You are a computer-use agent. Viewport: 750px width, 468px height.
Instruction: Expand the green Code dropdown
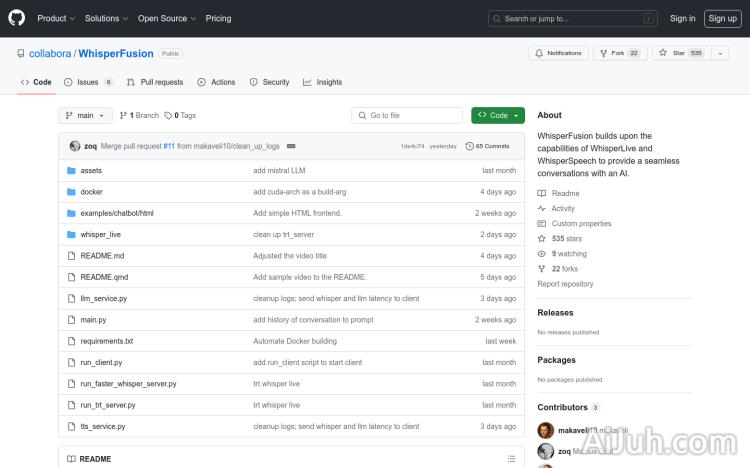coord(498,116)
